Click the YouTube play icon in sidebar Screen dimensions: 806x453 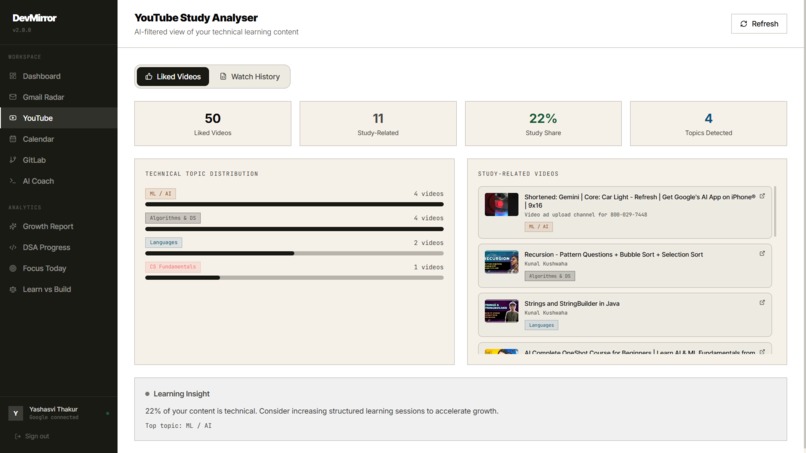[x=13, y=118]
